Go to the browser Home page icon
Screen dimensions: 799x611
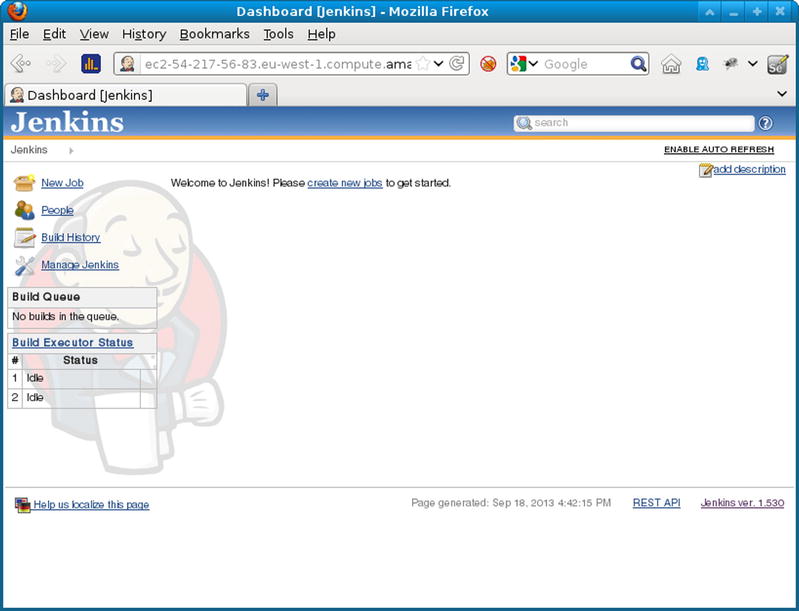click(671, 64)
